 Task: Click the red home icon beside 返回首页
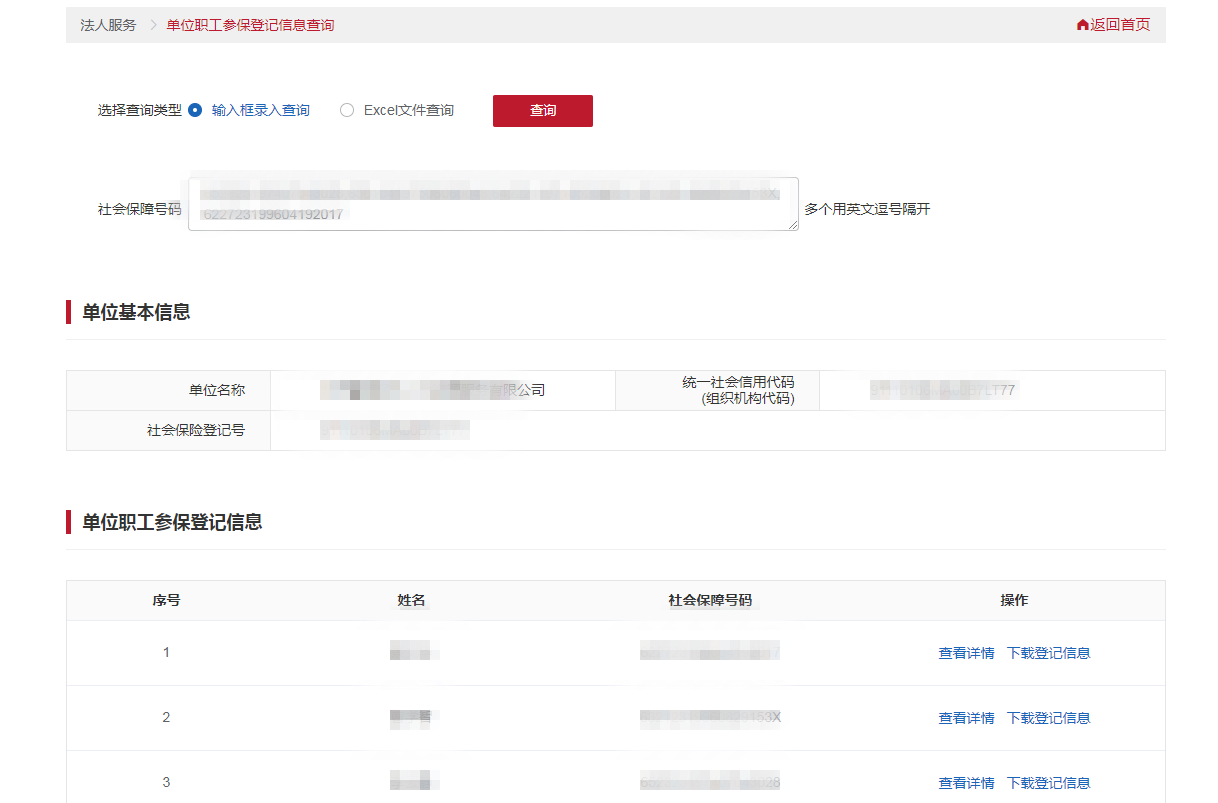coord(1082,24)
